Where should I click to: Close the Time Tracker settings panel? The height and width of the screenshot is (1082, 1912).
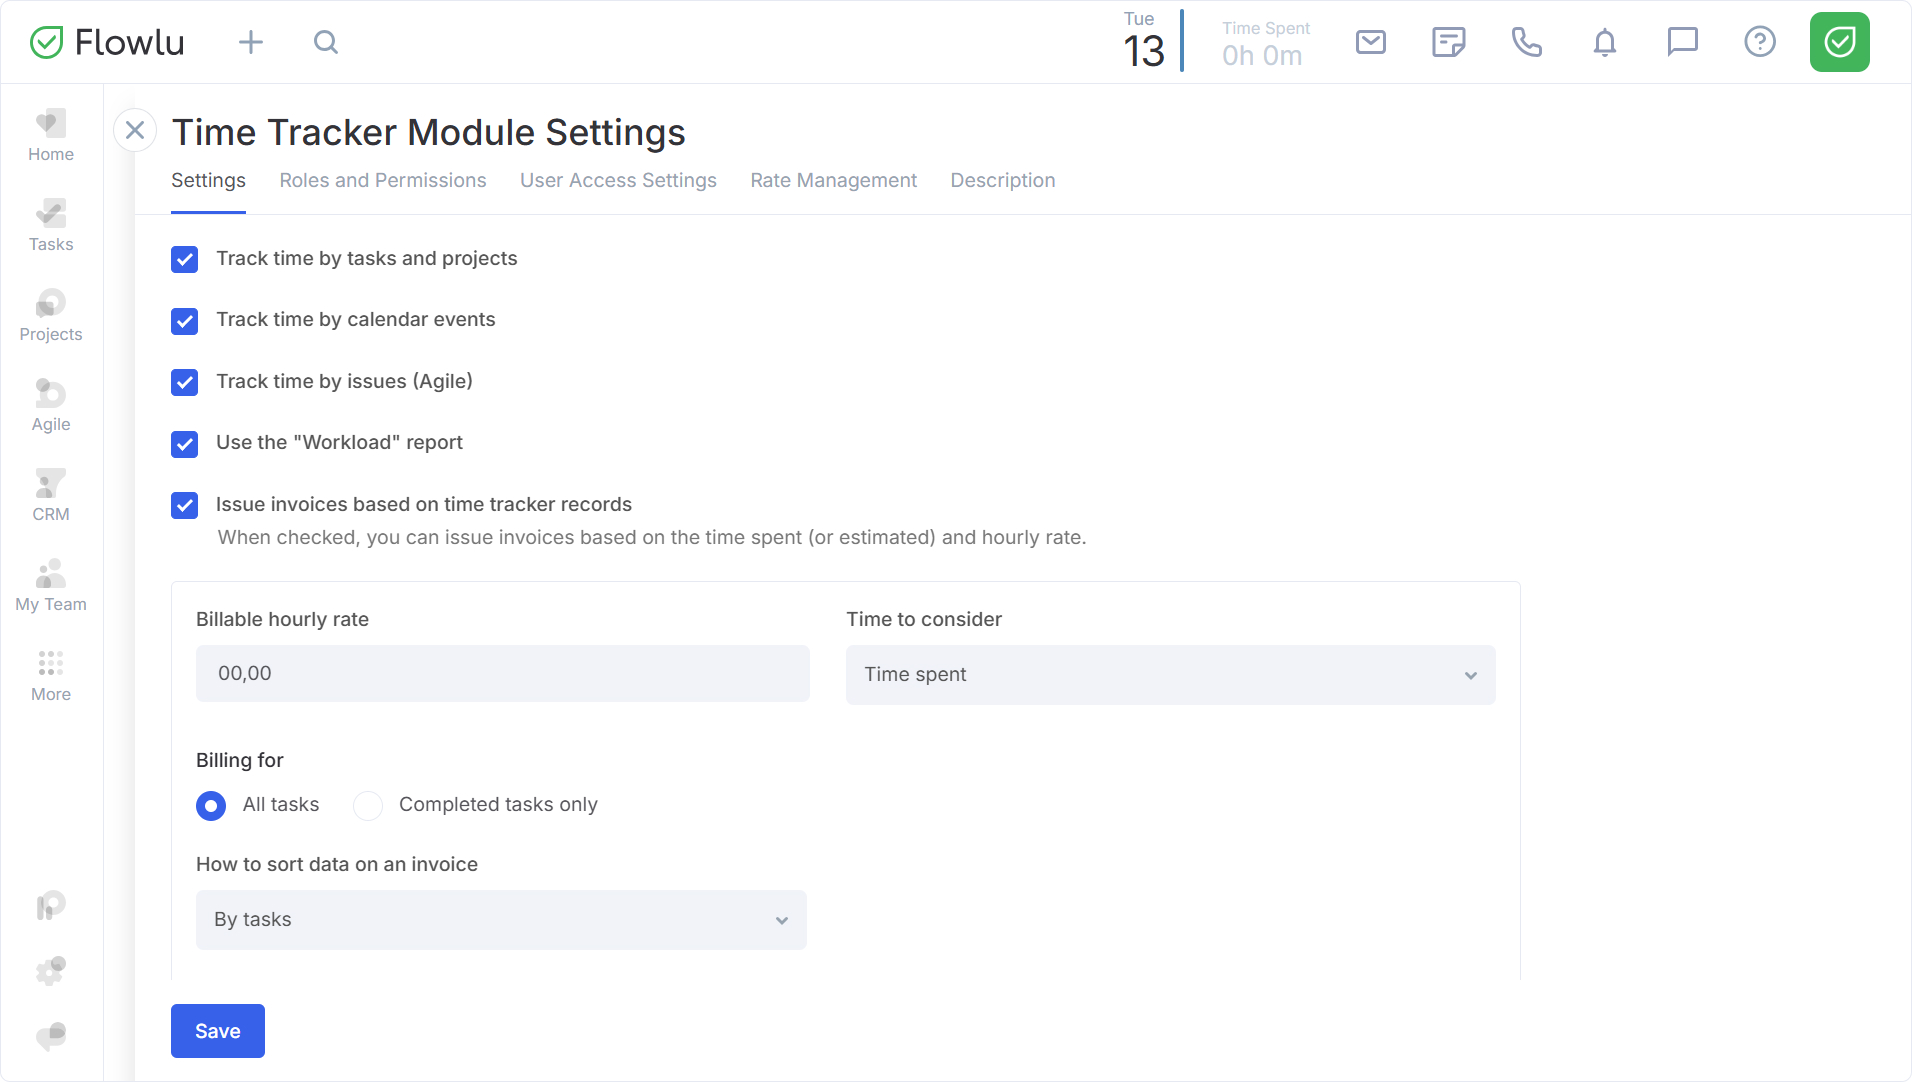click(135, 130)
